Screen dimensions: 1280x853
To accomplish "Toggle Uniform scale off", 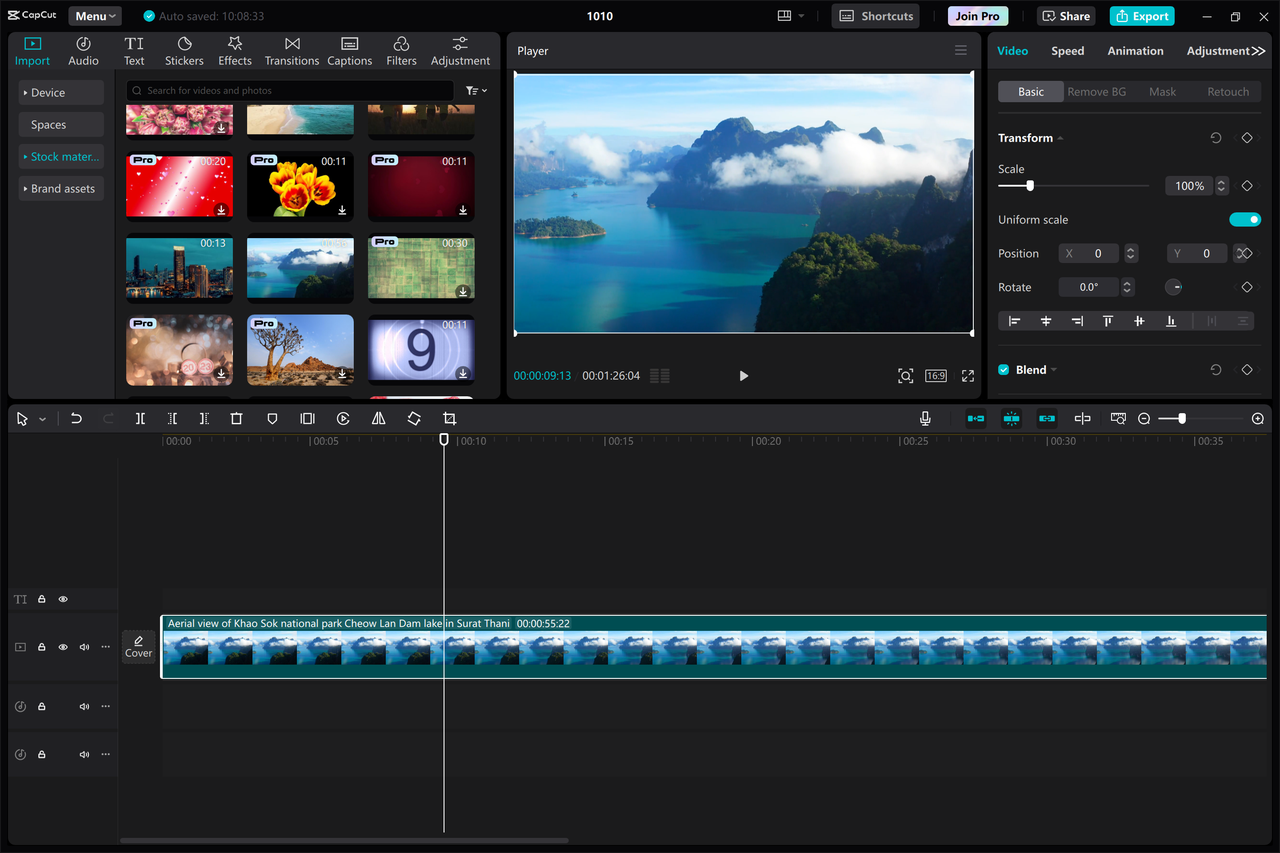I will (x=1245, y=219).
